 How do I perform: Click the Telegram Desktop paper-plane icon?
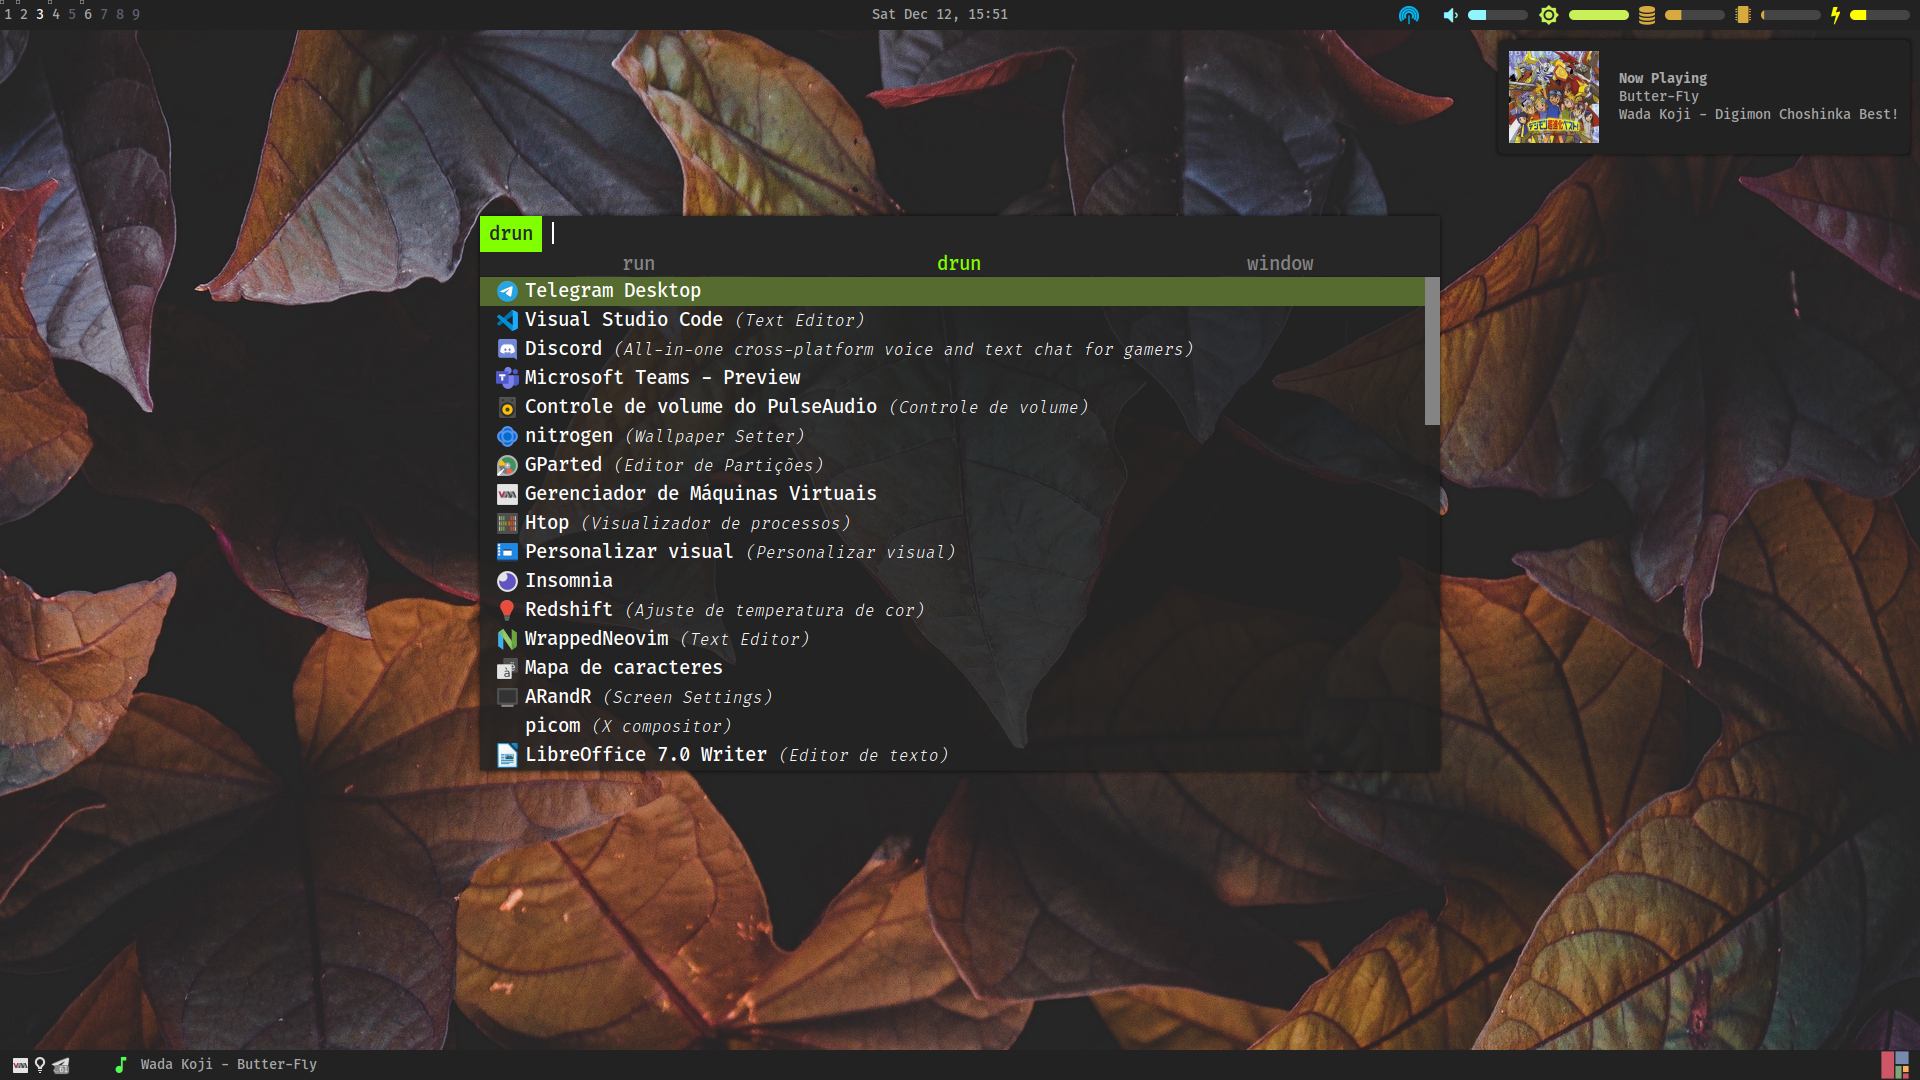[507, 291]
